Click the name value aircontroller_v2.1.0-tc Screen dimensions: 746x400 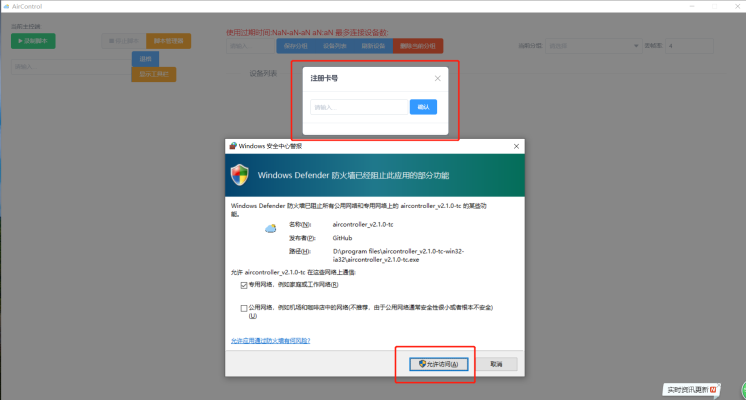(363, 224)
